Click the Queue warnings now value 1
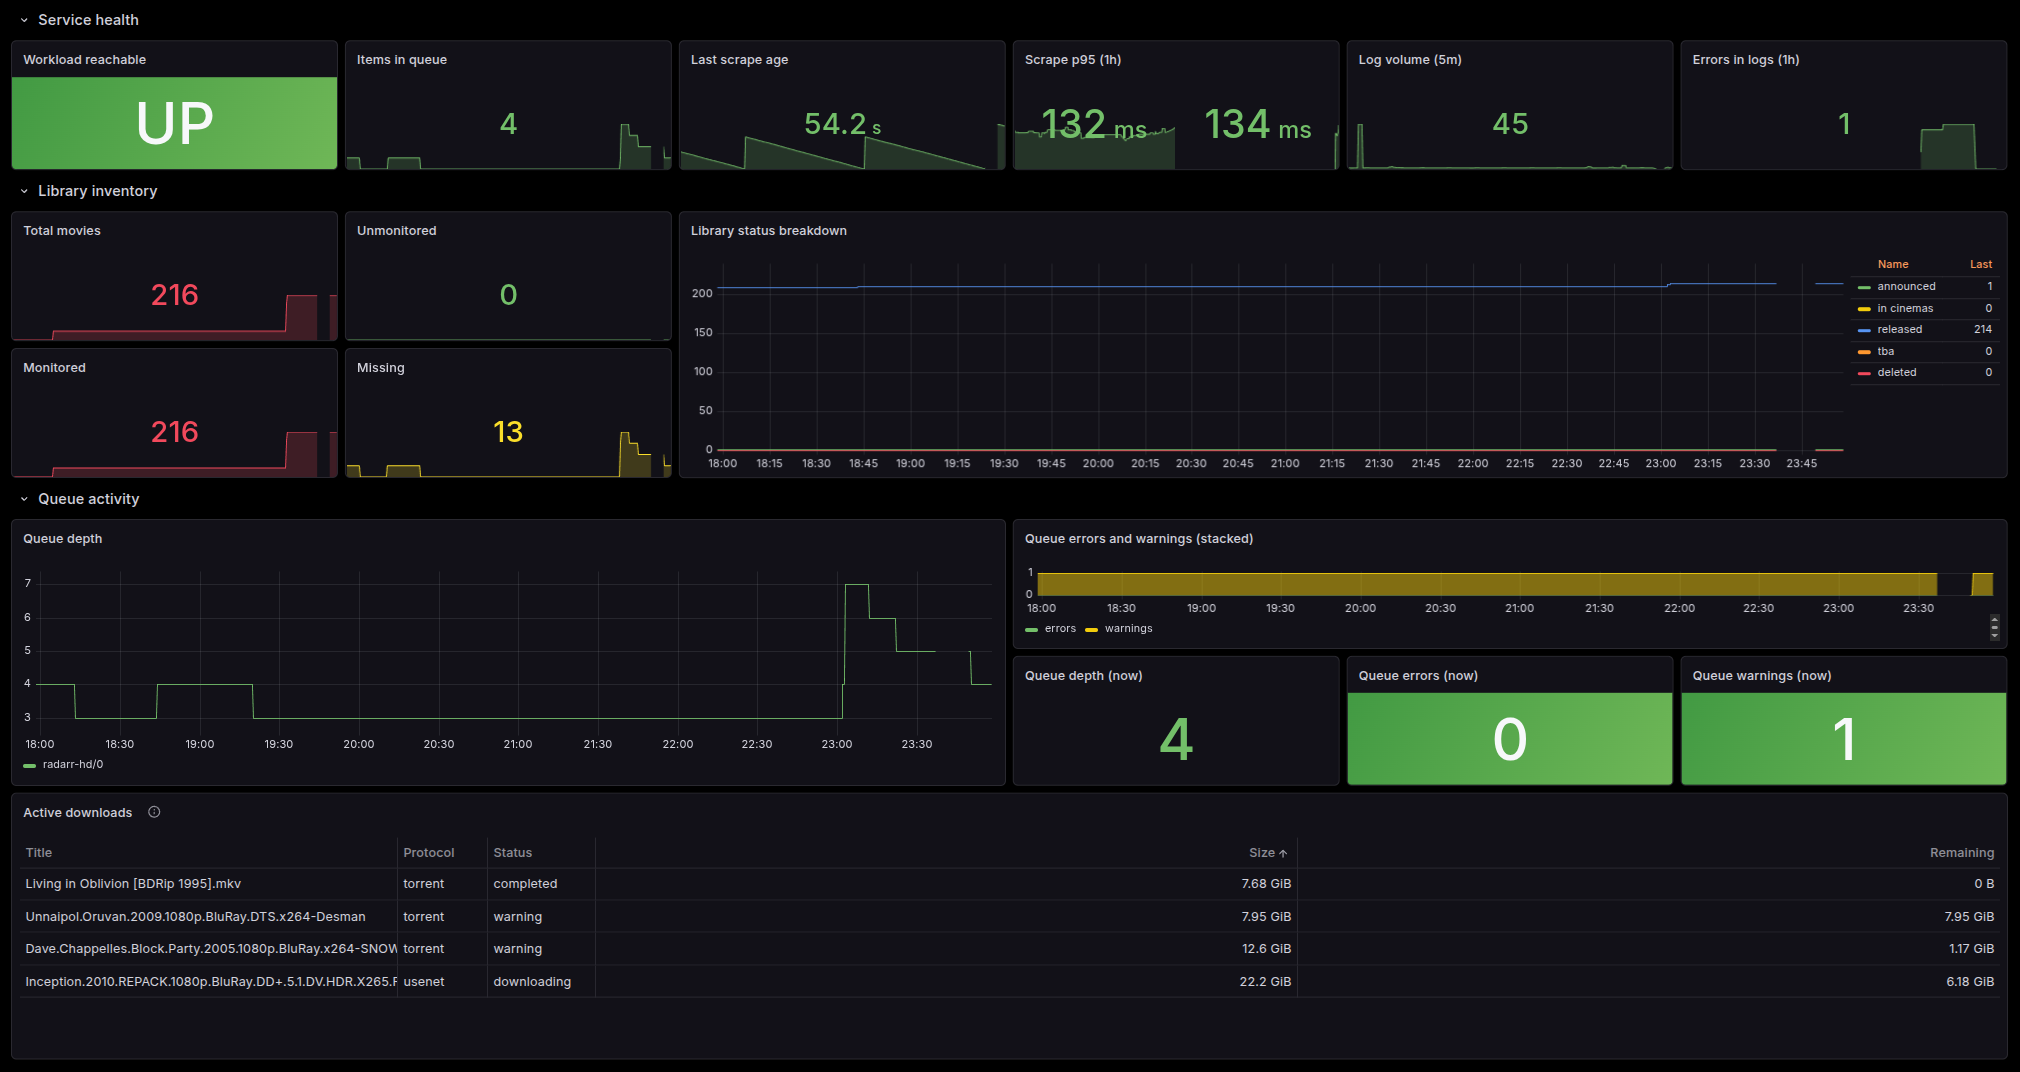This screenshot has width=2020, height=1072. coord(1843,740)
